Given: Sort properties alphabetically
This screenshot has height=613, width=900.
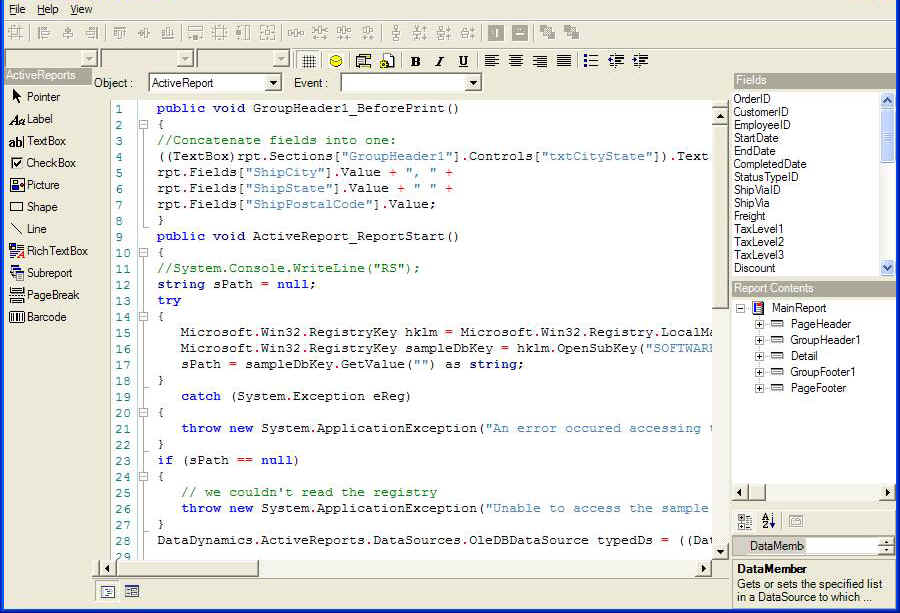Looking at the screenshot, I should tap(768, 521).
